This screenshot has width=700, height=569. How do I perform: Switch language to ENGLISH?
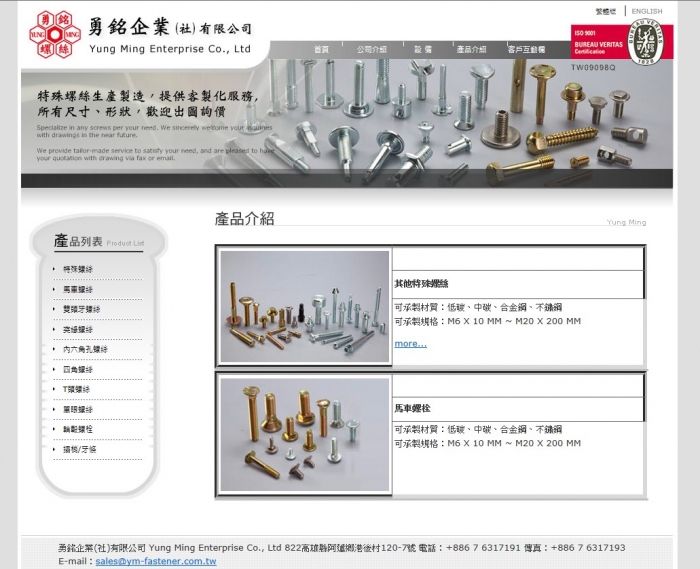click(x=646, y=11)
